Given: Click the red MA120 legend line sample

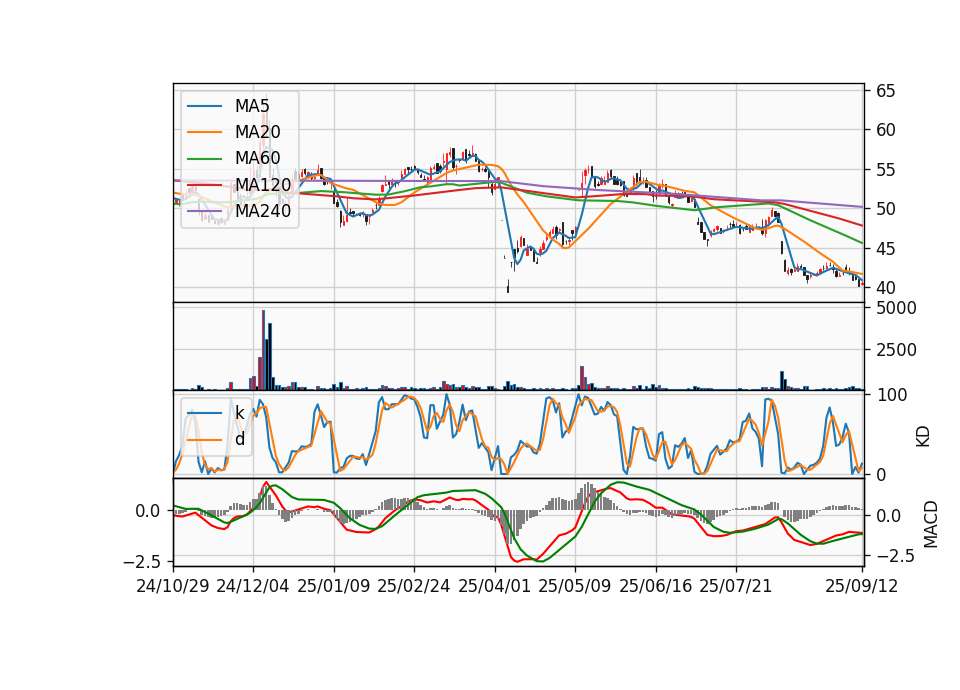Looking at the screenshot, I should point(204,185).
